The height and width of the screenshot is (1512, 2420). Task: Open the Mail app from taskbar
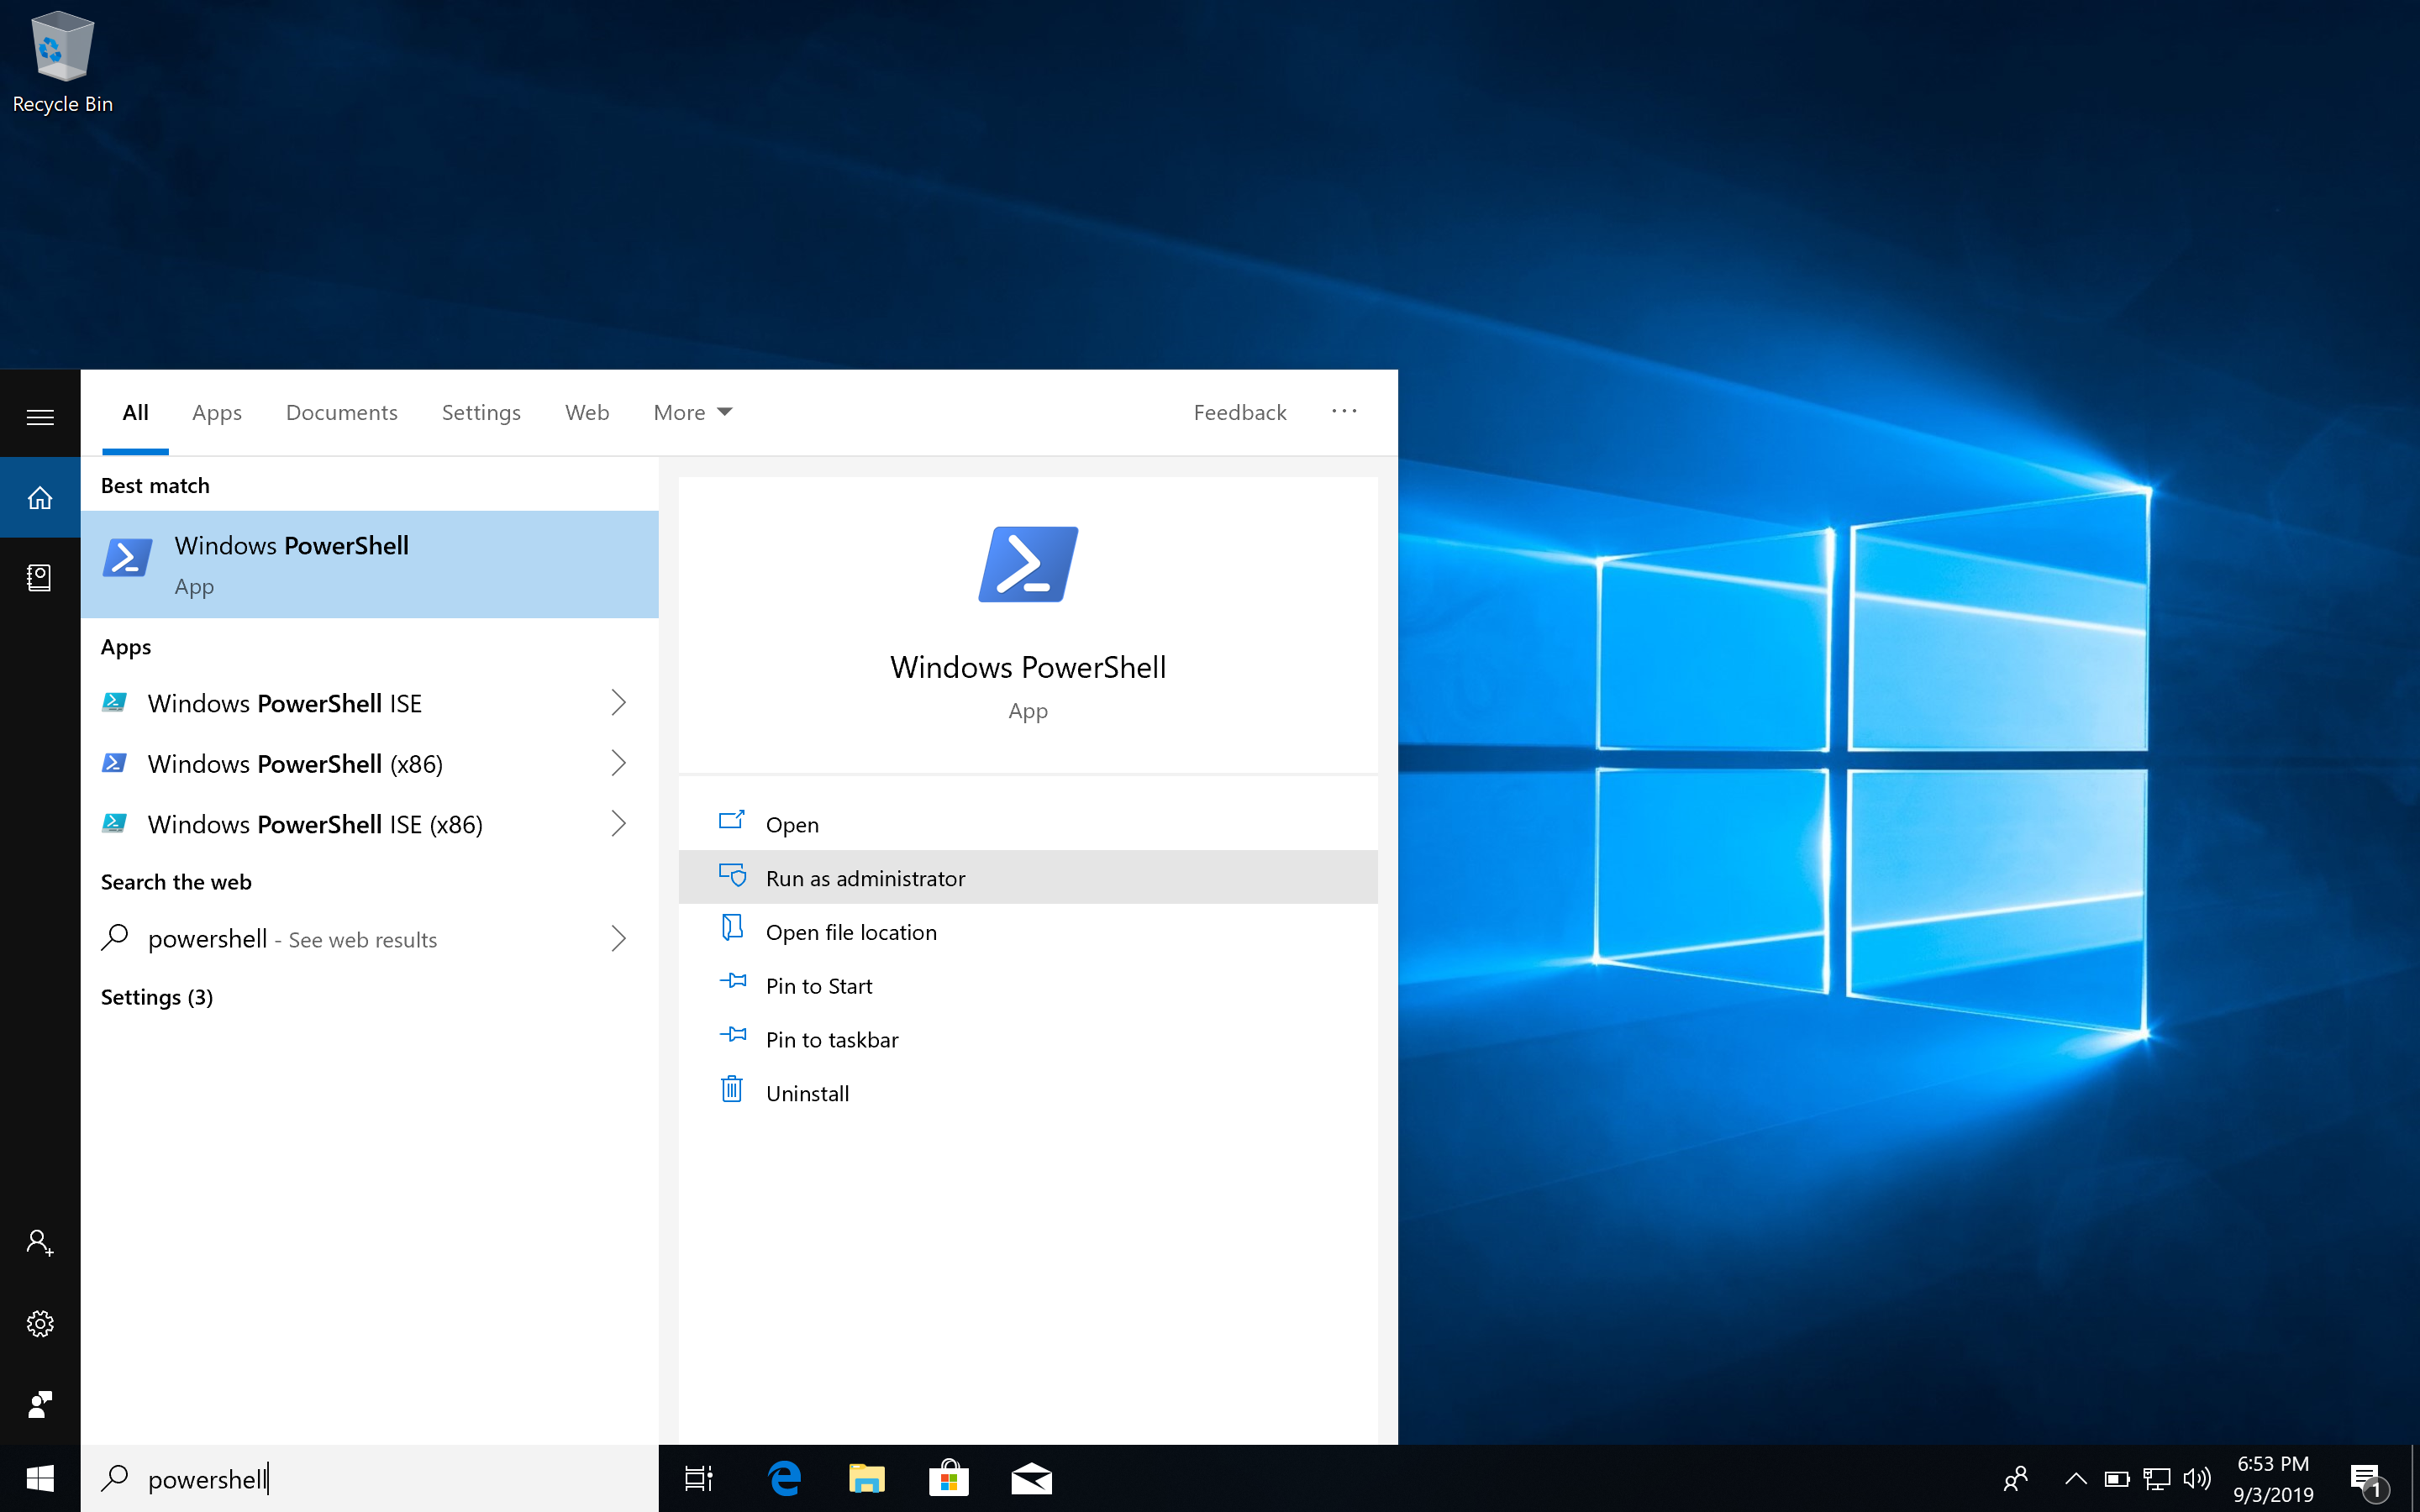(x=1031, y=1478)
